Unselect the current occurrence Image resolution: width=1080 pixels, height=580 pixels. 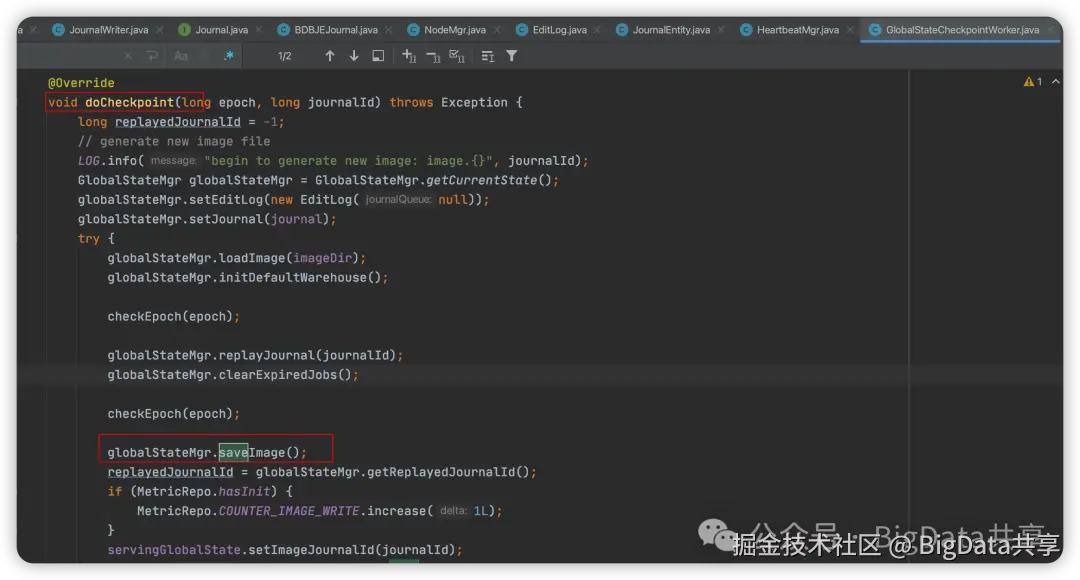(433, 56)
